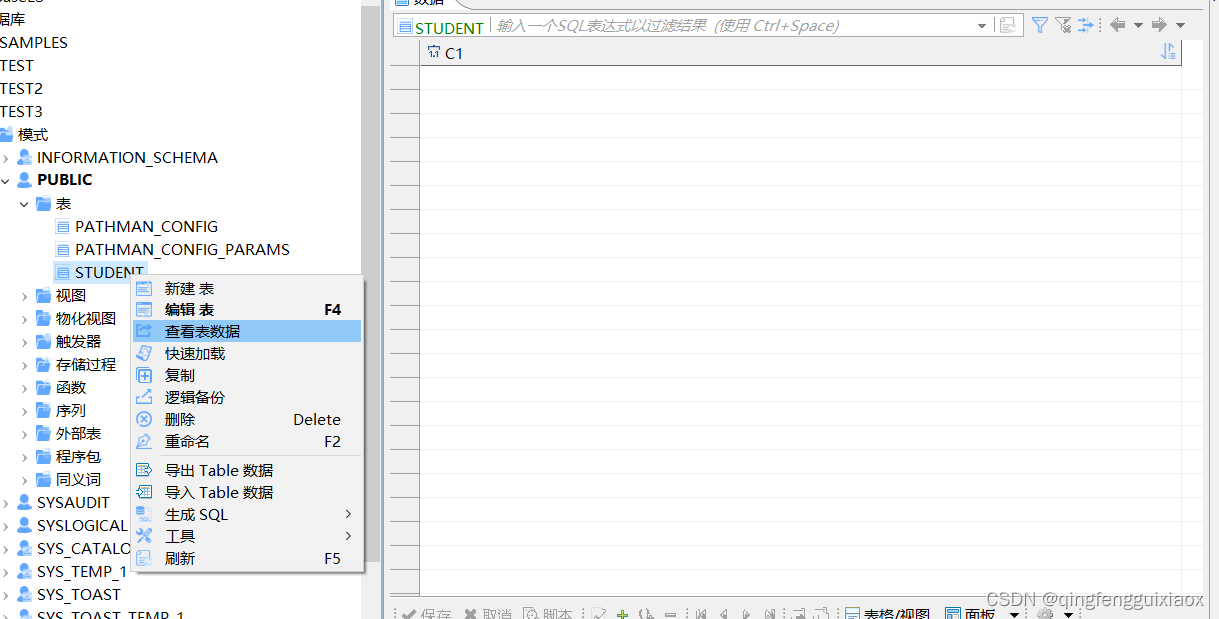Click the 新建 表 context menu entry
Screen dimensions: 1219x619
pyautogui.click(x=247, y=288)
